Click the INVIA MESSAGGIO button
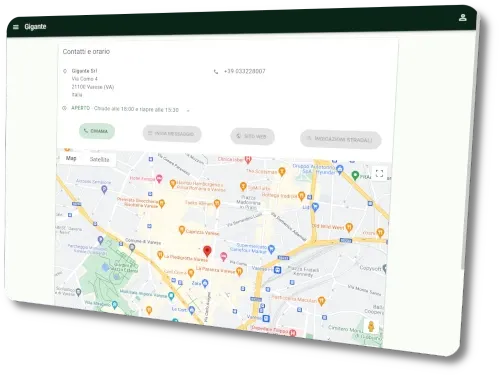This screenshot has width=500, height=377. [172, 134]
